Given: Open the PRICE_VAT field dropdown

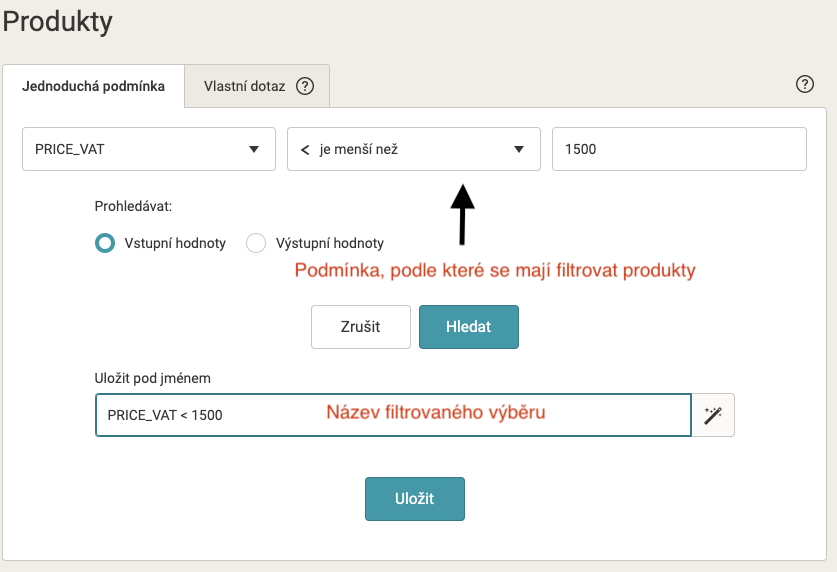Looking at the screenshot, I should click(149, 149).
